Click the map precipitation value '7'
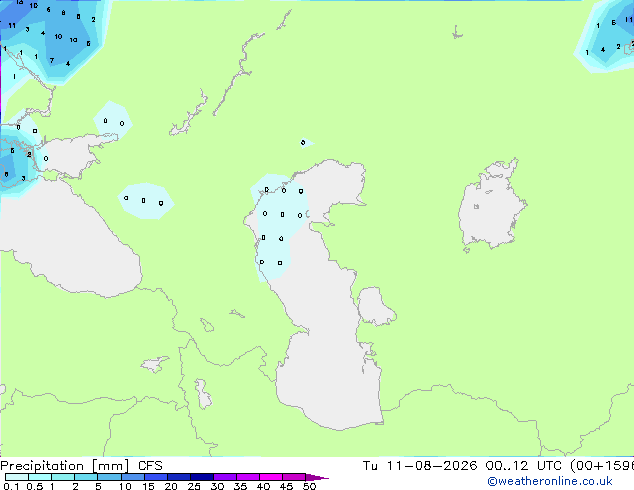This screenshot has height=490, width=634. [52, 61]
